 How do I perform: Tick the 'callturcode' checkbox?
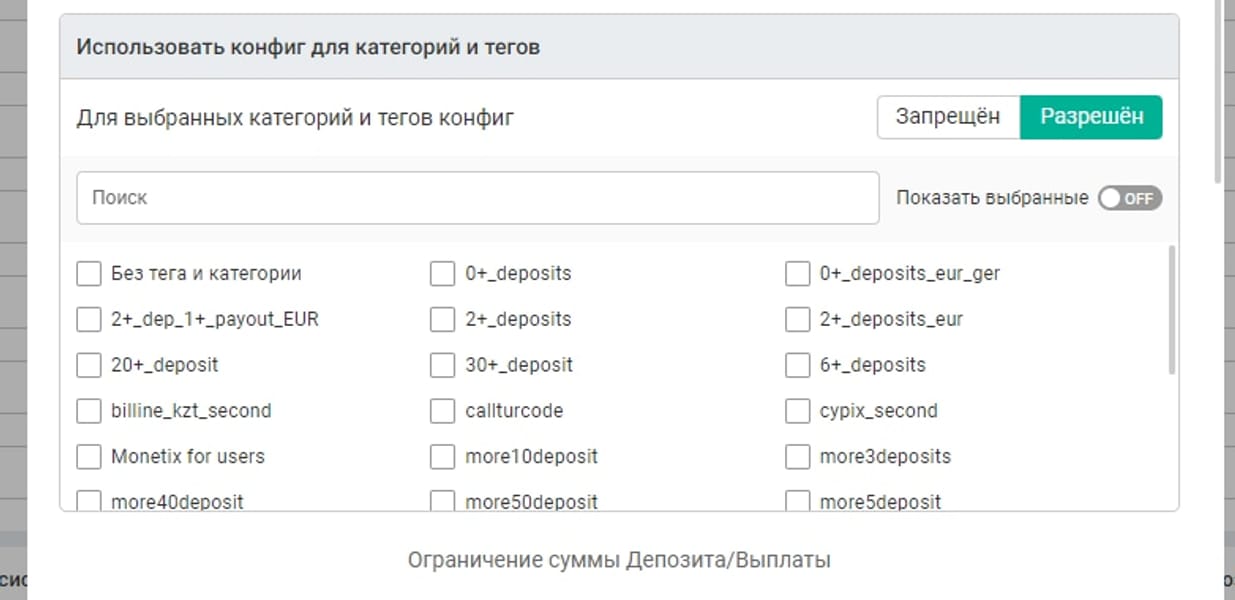click(x=441, y=410)
